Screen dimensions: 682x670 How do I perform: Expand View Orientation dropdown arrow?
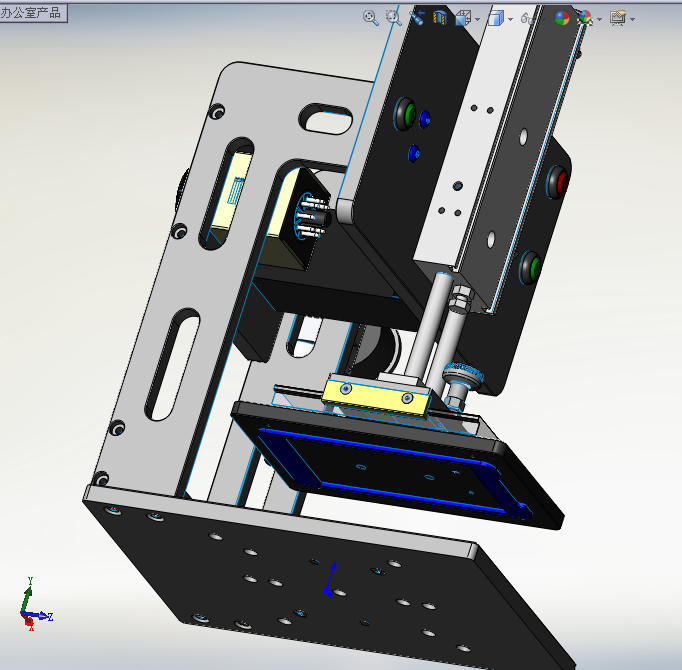(x=478, y=19)
